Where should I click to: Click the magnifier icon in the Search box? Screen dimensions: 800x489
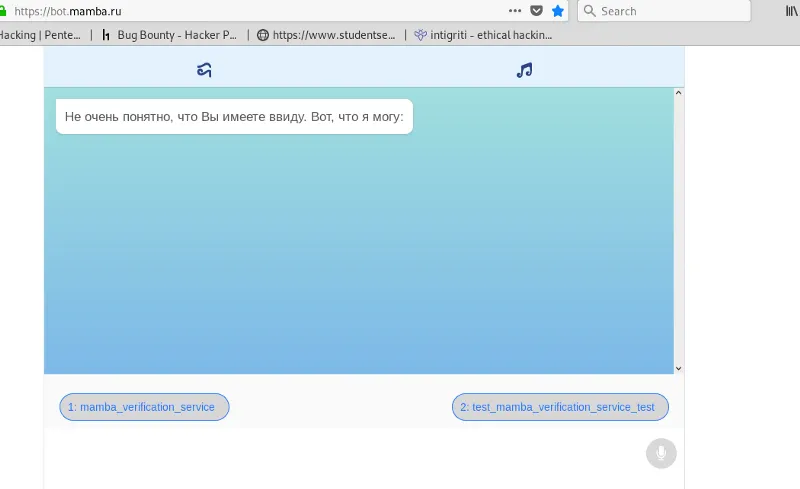[x=589, y=11]
